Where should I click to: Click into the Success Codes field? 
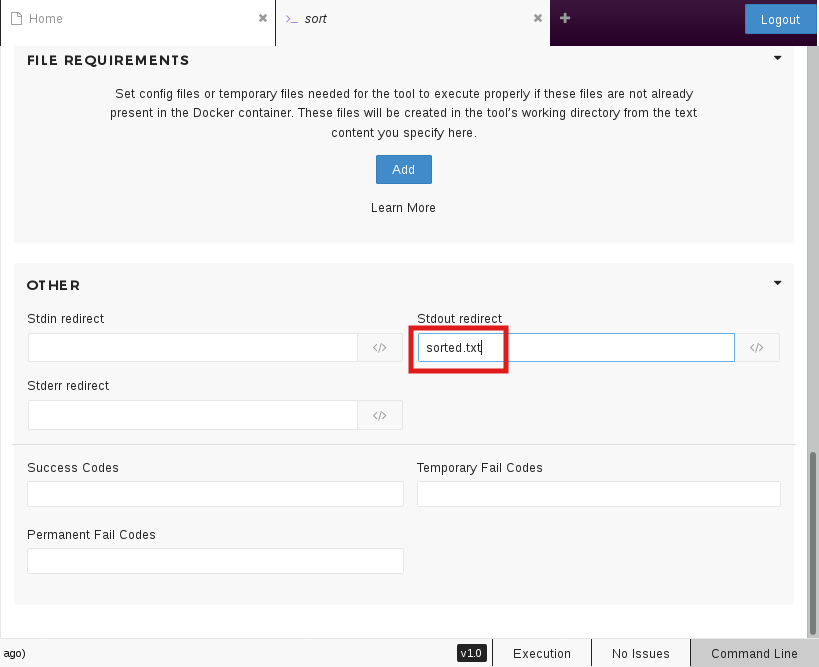pyautogui.click(x=215, y=494)
